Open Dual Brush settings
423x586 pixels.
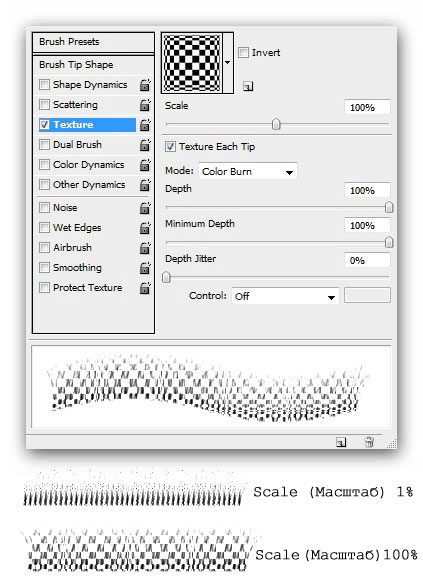(77, 145)
